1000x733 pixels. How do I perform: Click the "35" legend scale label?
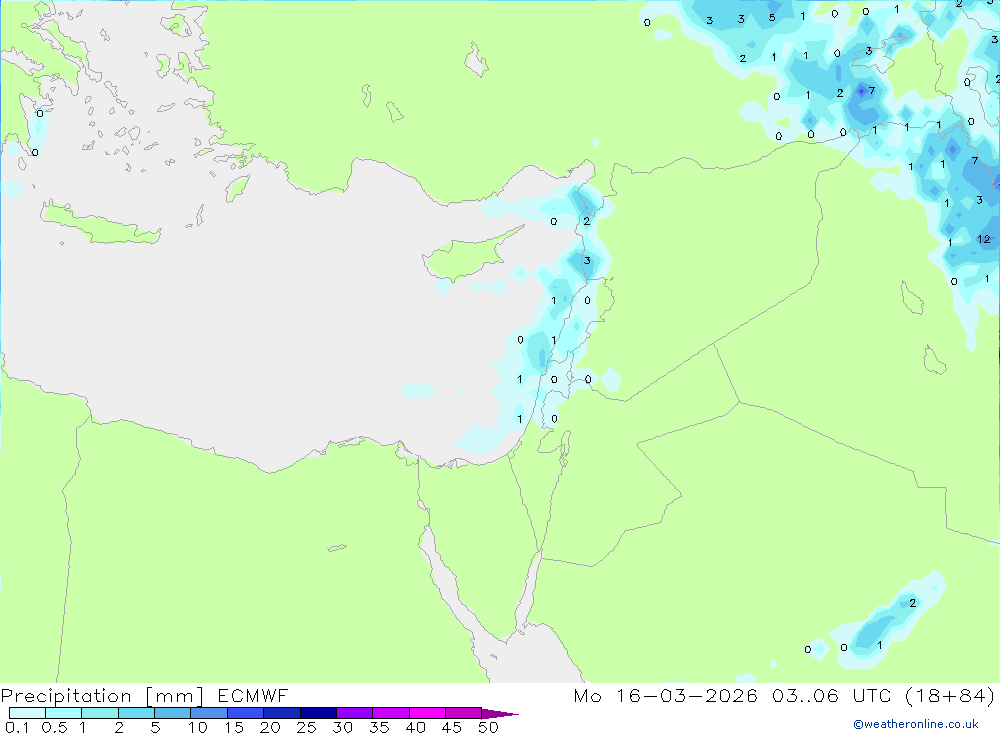(379, 727)
